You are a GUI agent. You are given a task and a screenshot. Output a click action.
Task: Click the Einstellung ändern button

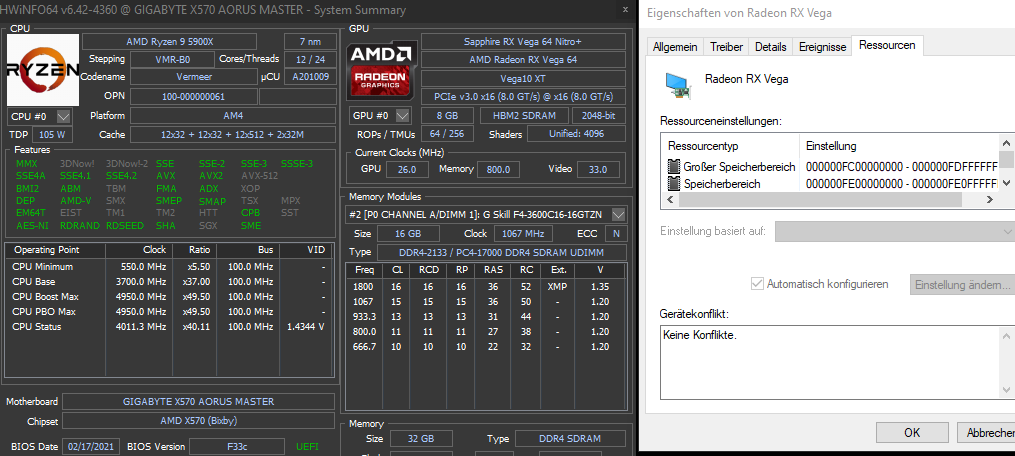tap(963, 284)
